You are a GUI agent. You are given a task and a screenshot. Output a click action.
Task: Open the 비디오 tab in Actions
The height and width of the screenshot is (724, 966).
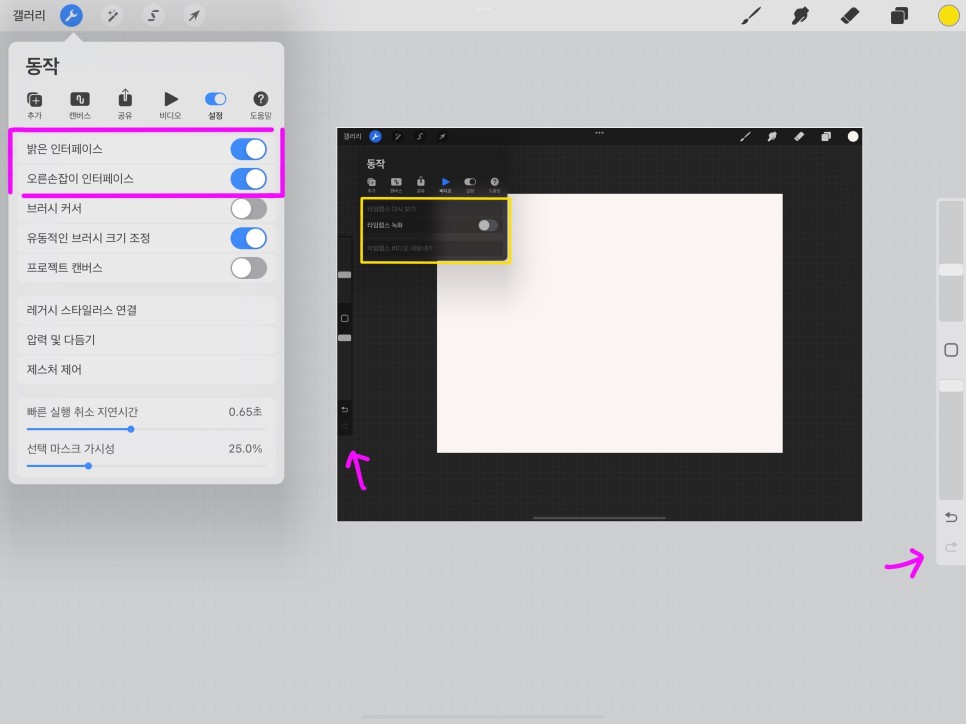click(x=171, y=105)
